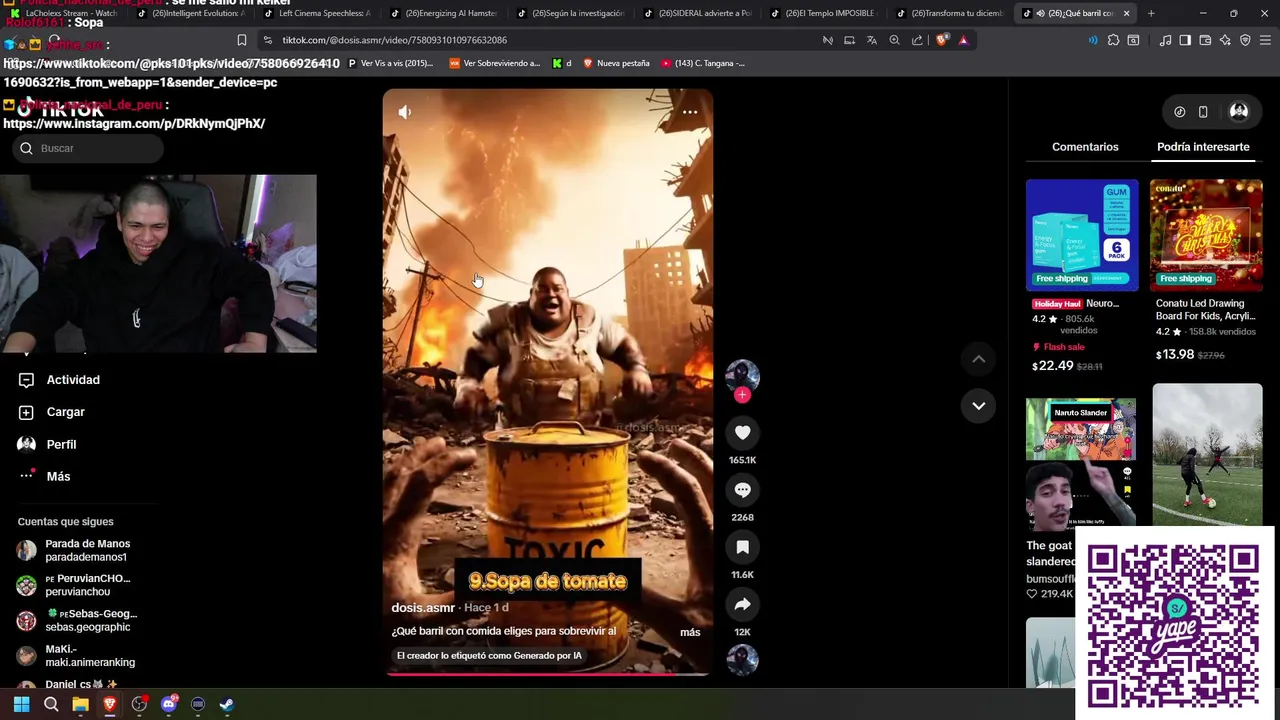1280x720 pixels.
Task: Save the video with the bookmark icon
Action: 742,547
